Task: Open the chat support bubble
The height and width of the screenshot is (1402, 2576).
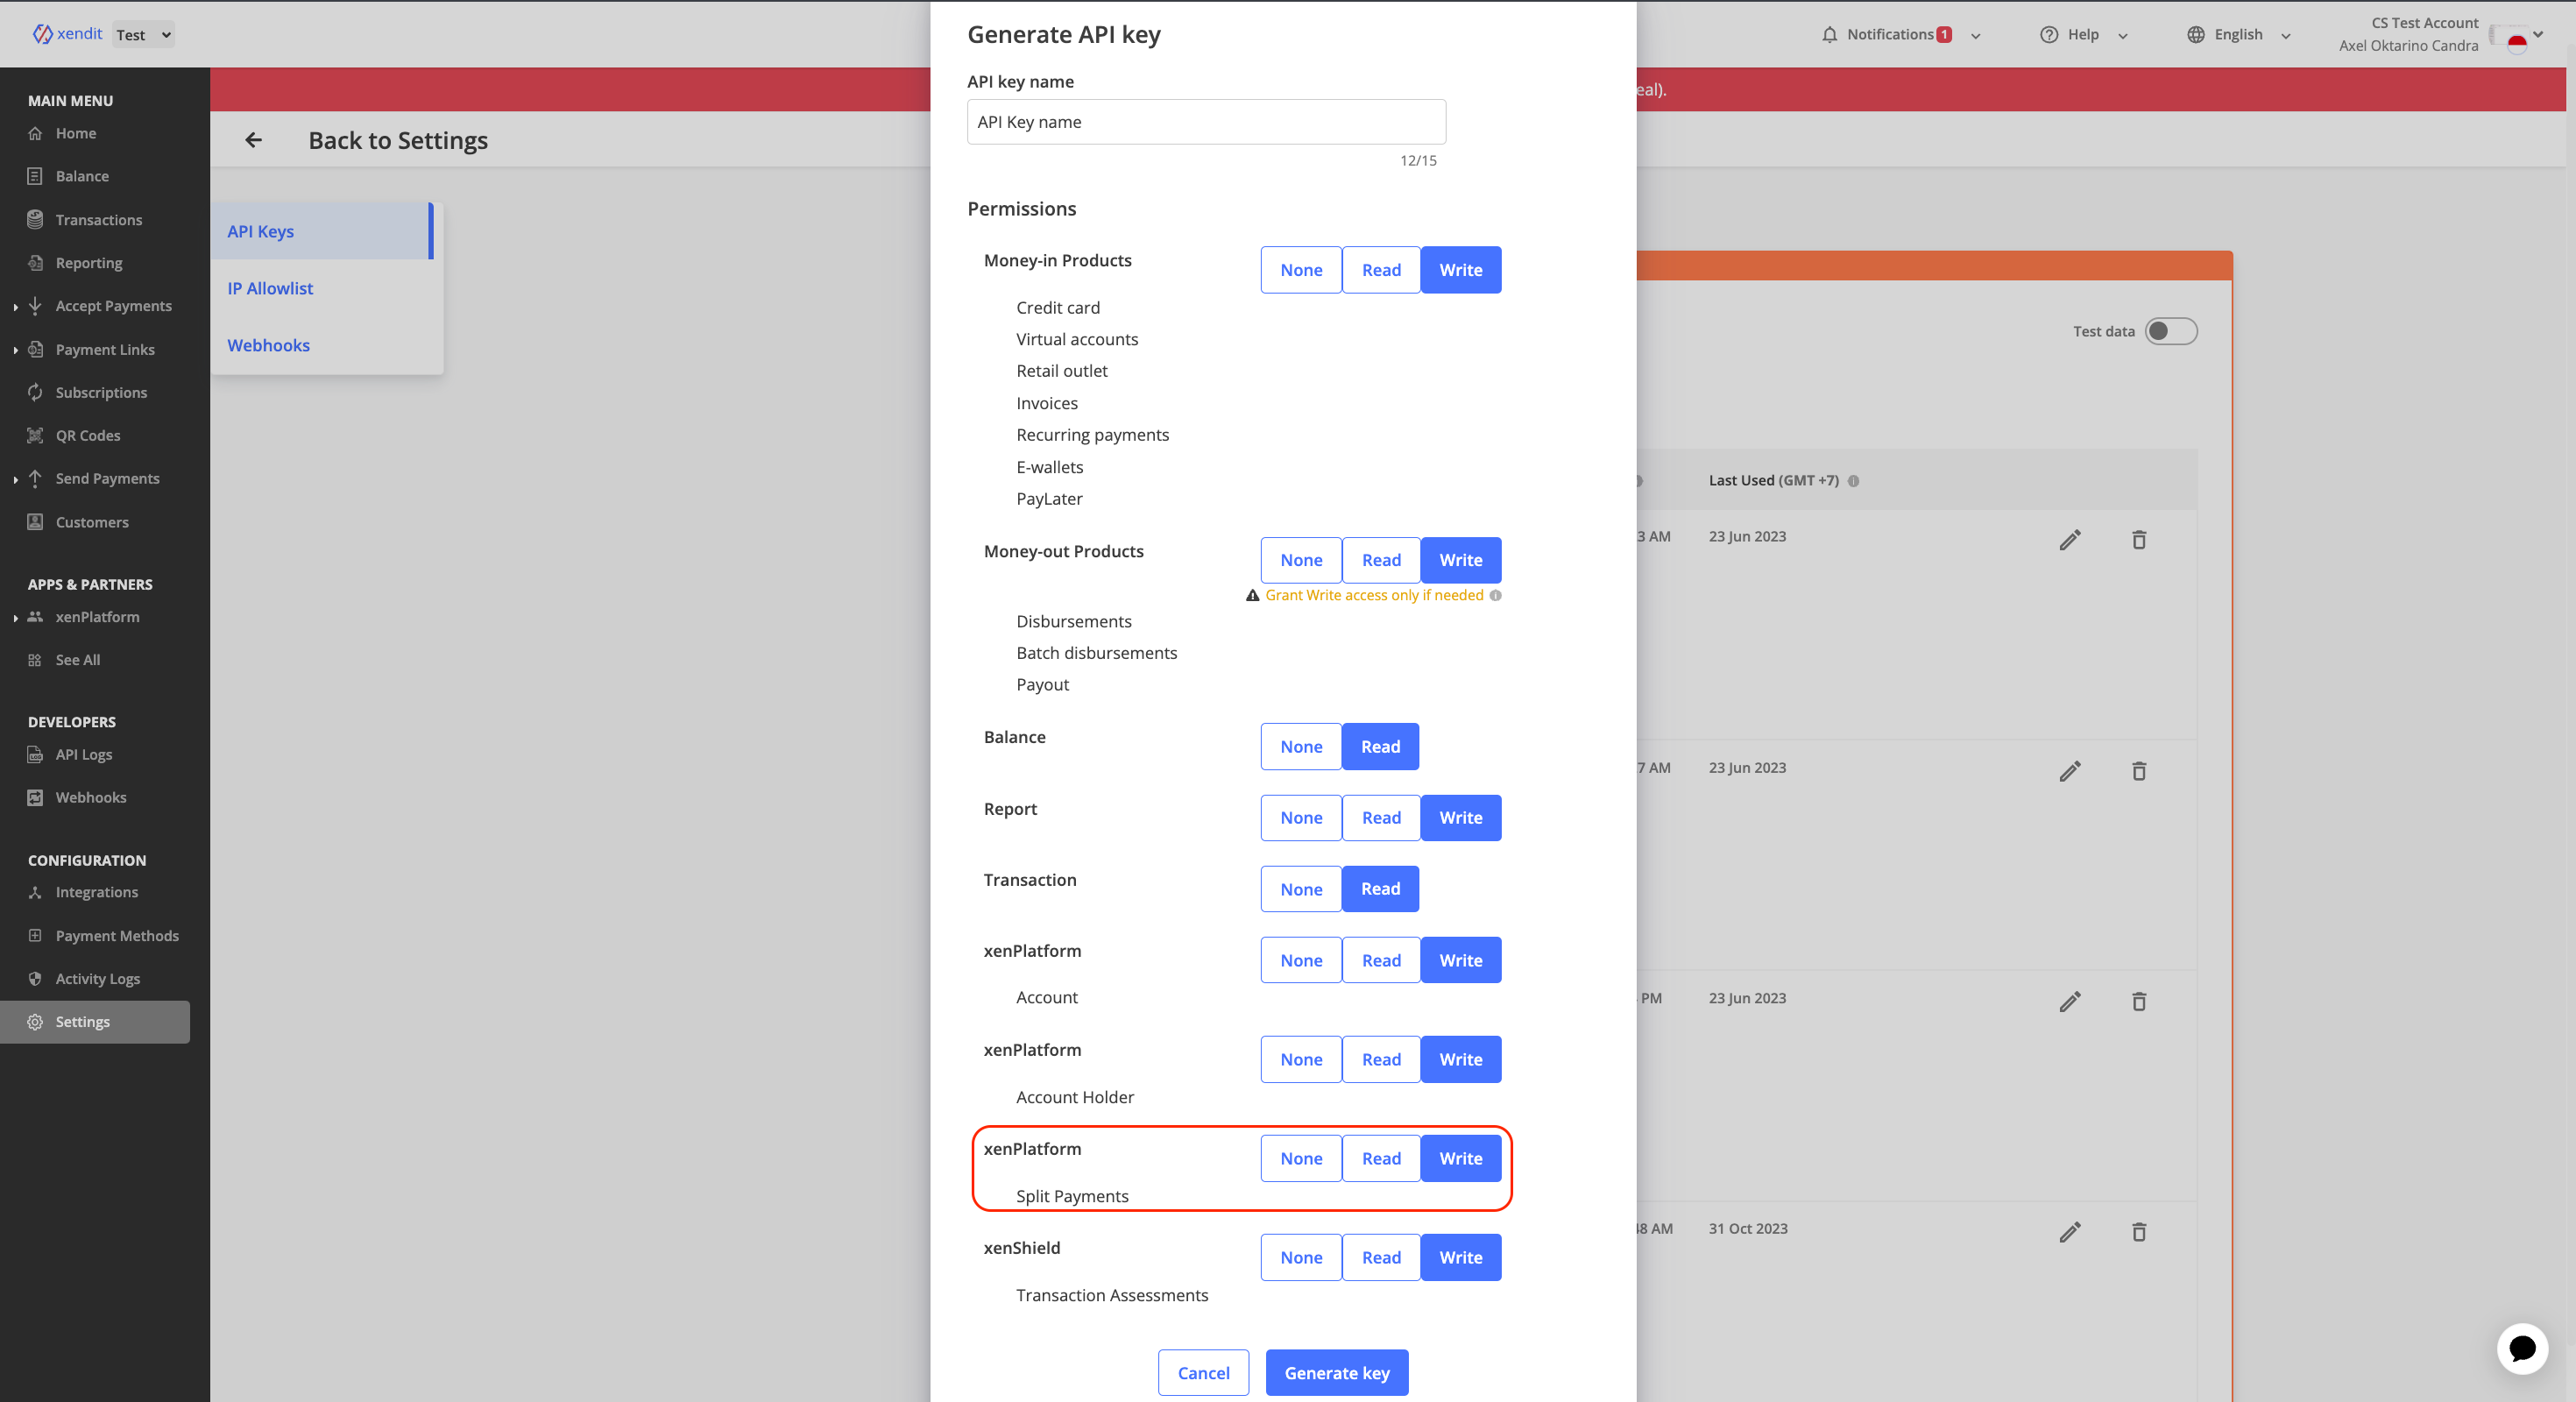Action: tap(2522, 1348)
